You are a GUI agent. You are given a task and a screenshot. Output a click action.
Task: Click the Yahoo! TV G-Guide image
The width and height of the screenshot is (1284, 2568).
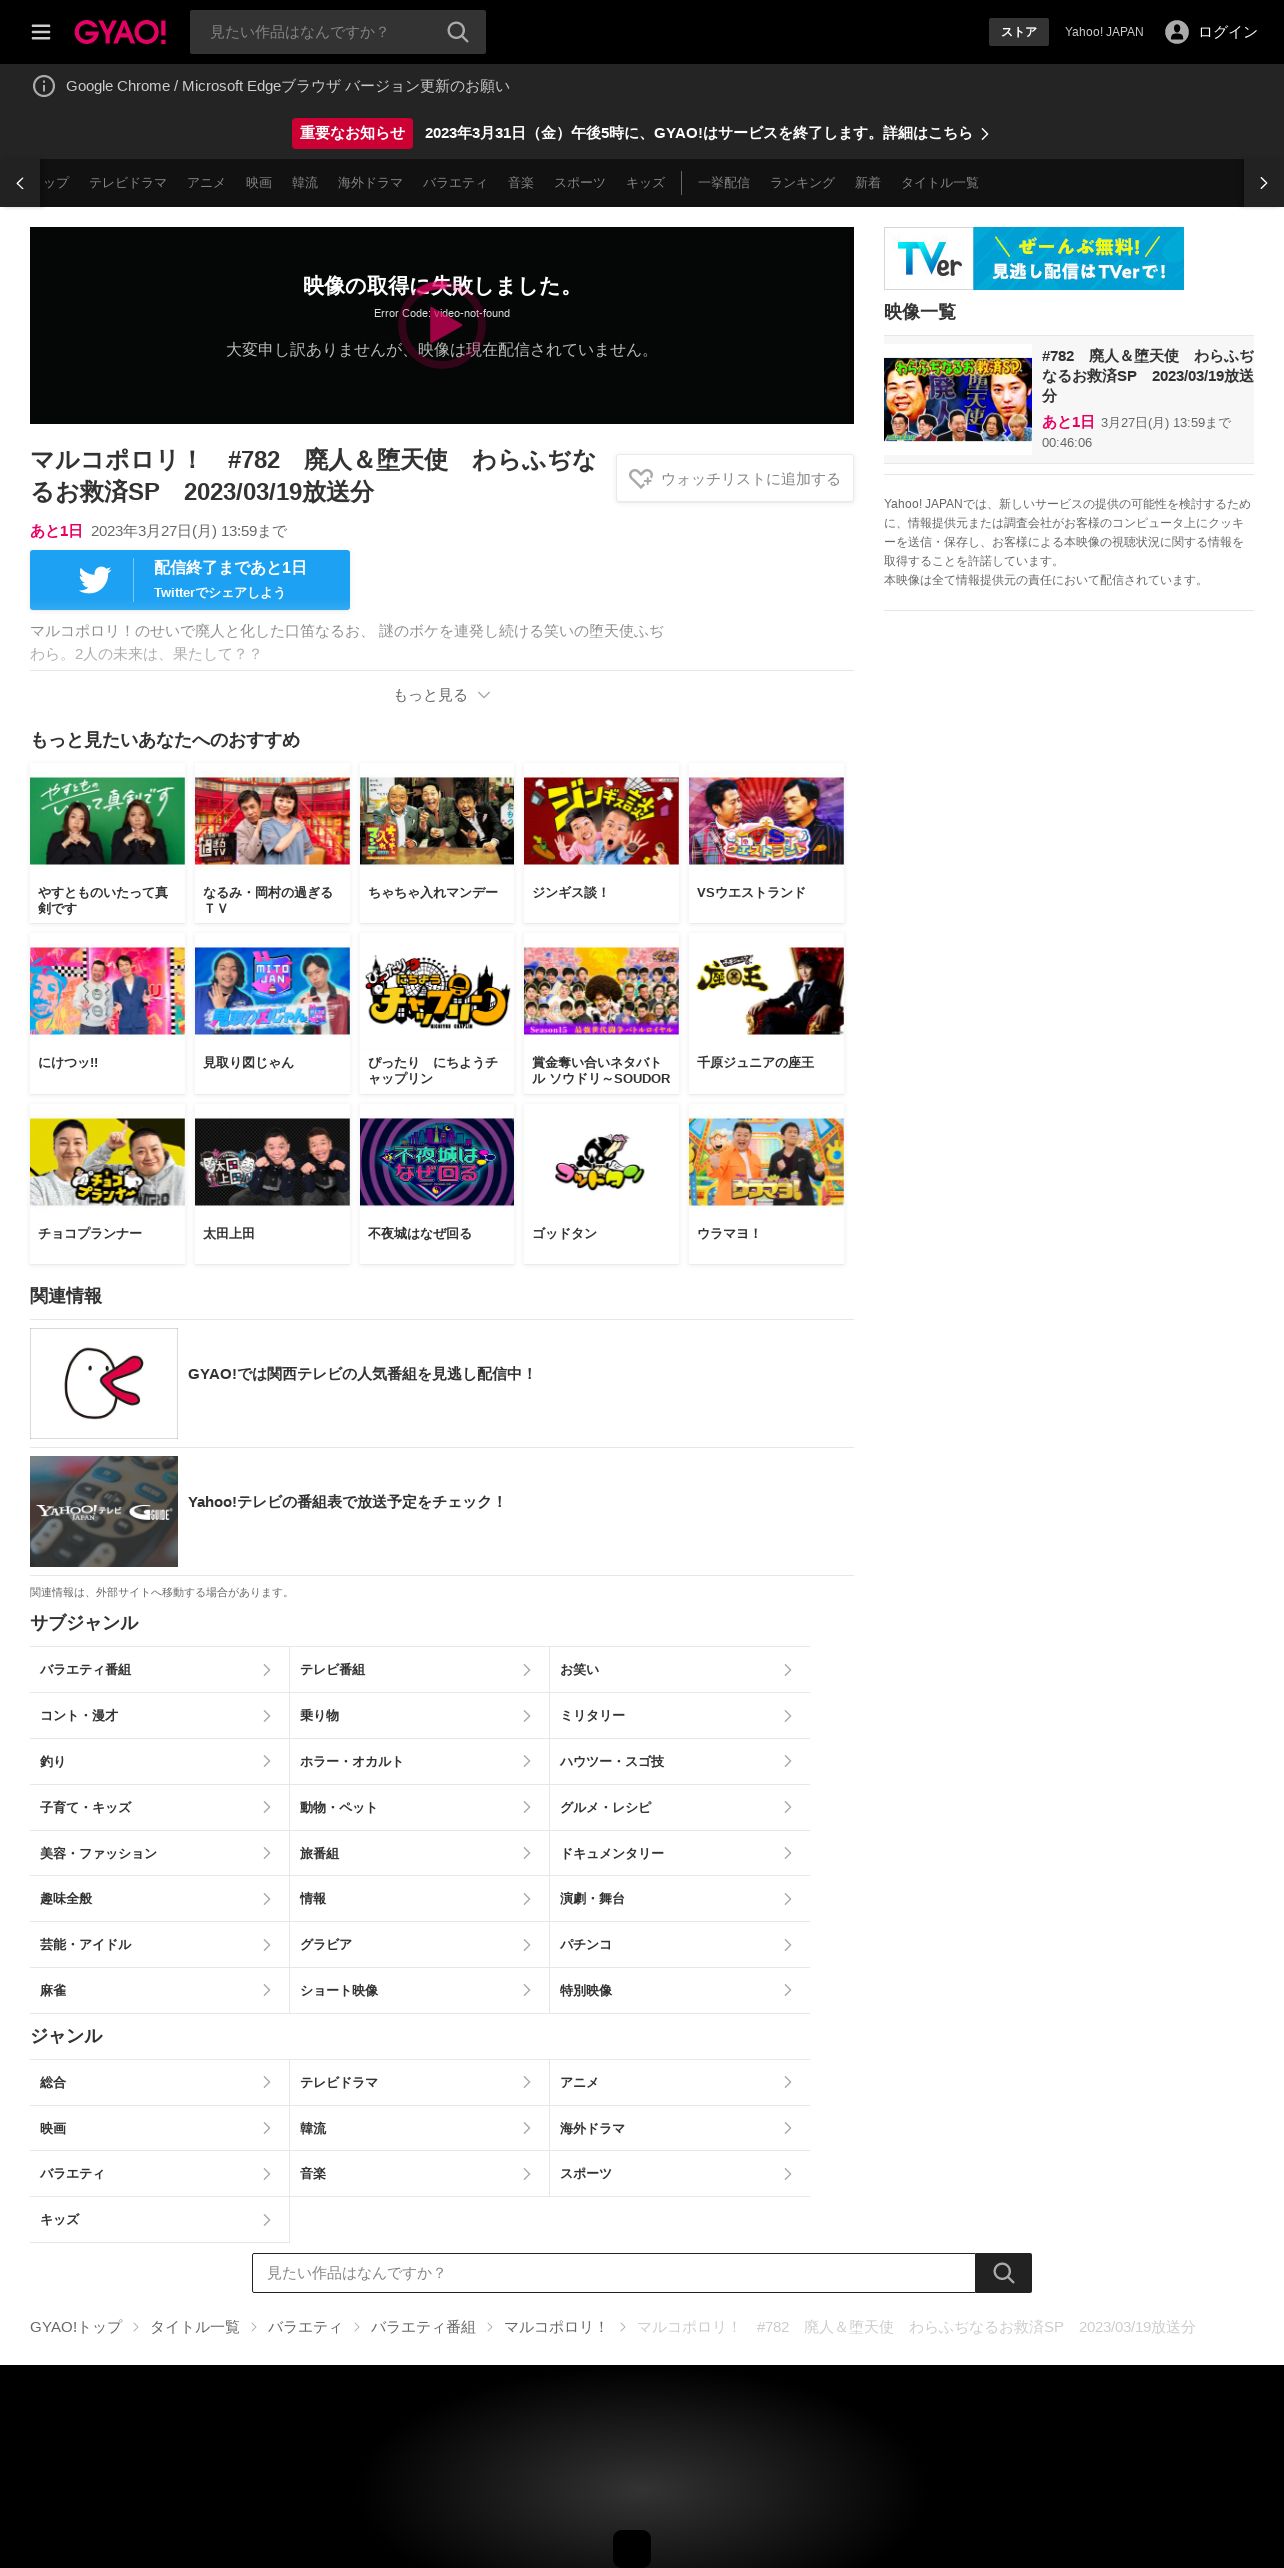104,1511
